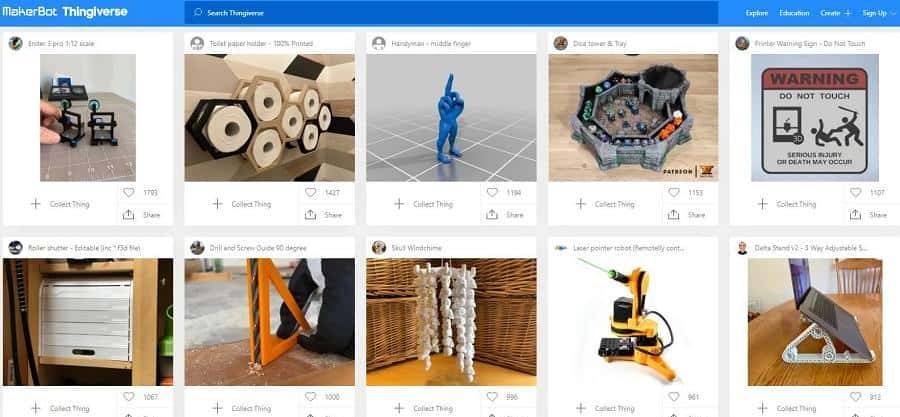Open the Explore menu
This screenshot has width=900, height=417.
757,13
